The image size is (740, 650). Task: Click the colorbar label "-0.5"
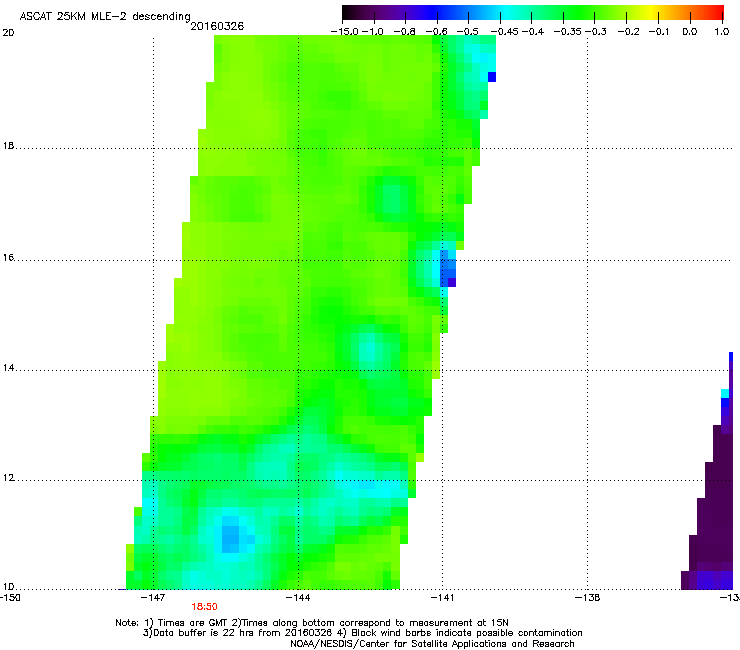[x=468, y=32]
